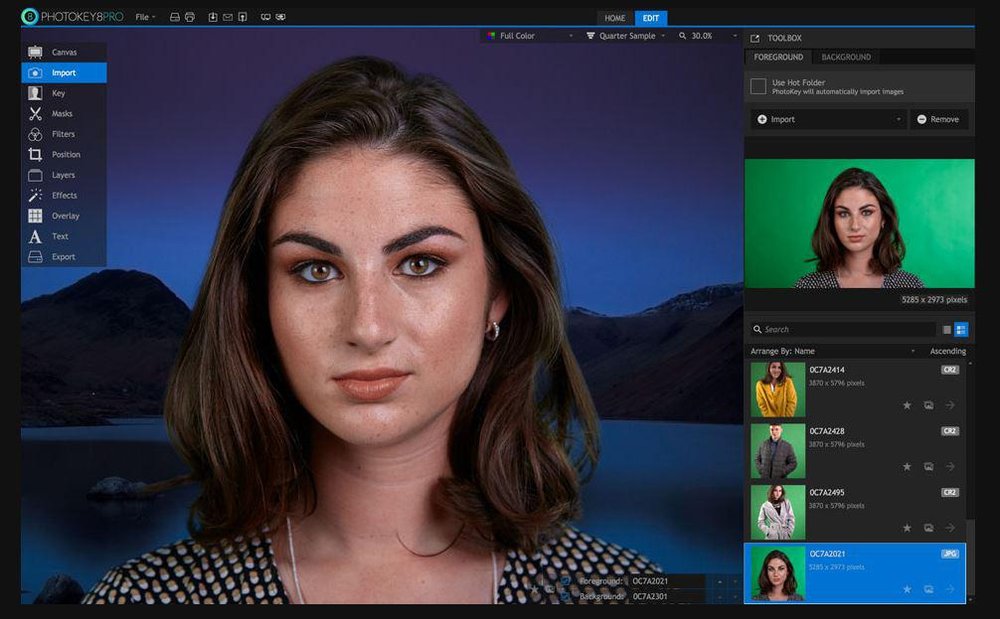Click the arrow icon for 0C7A2495
Viewport: 1000px width, 619px height.
(x=950, y=528)
